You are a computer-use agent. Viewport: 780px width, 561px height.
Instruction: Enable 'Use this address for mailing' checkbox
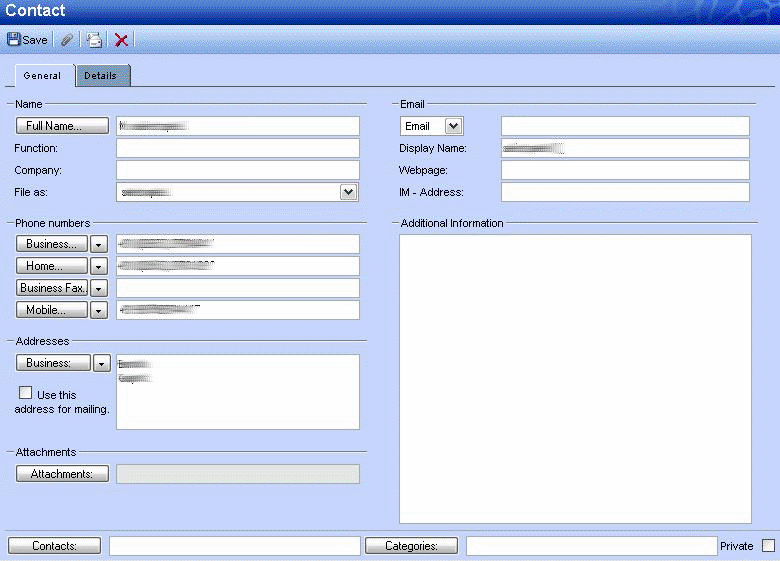click(x=25, y=393)
